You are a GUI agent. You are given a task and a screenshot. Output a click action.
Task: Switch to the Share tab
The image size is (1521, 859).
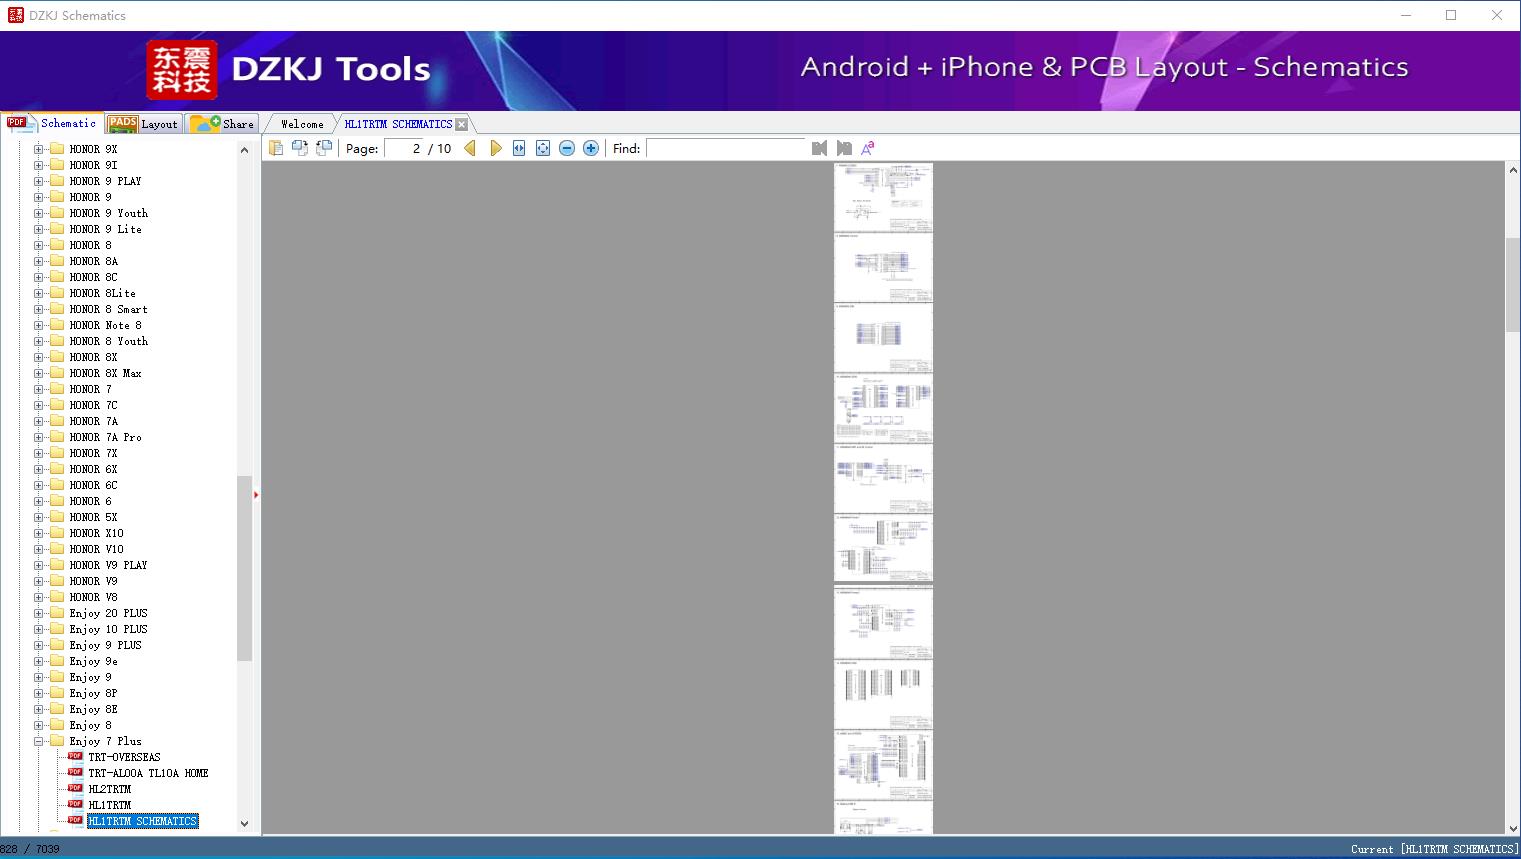(x=222, y=124)
